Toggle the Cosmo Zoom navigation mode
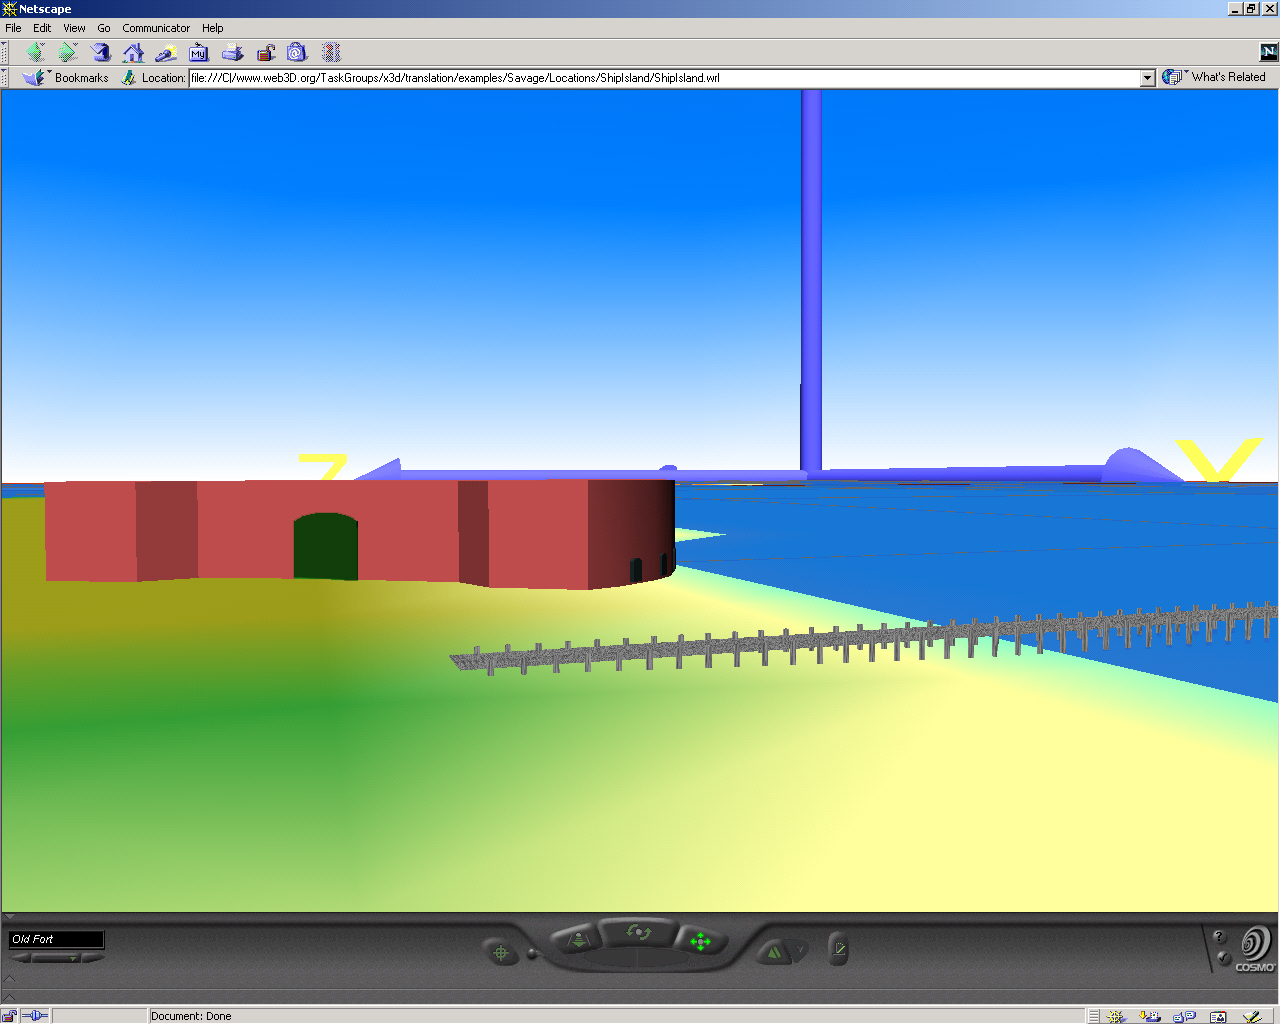Viewport: 1280px width, 1024px height. [578, 940]
